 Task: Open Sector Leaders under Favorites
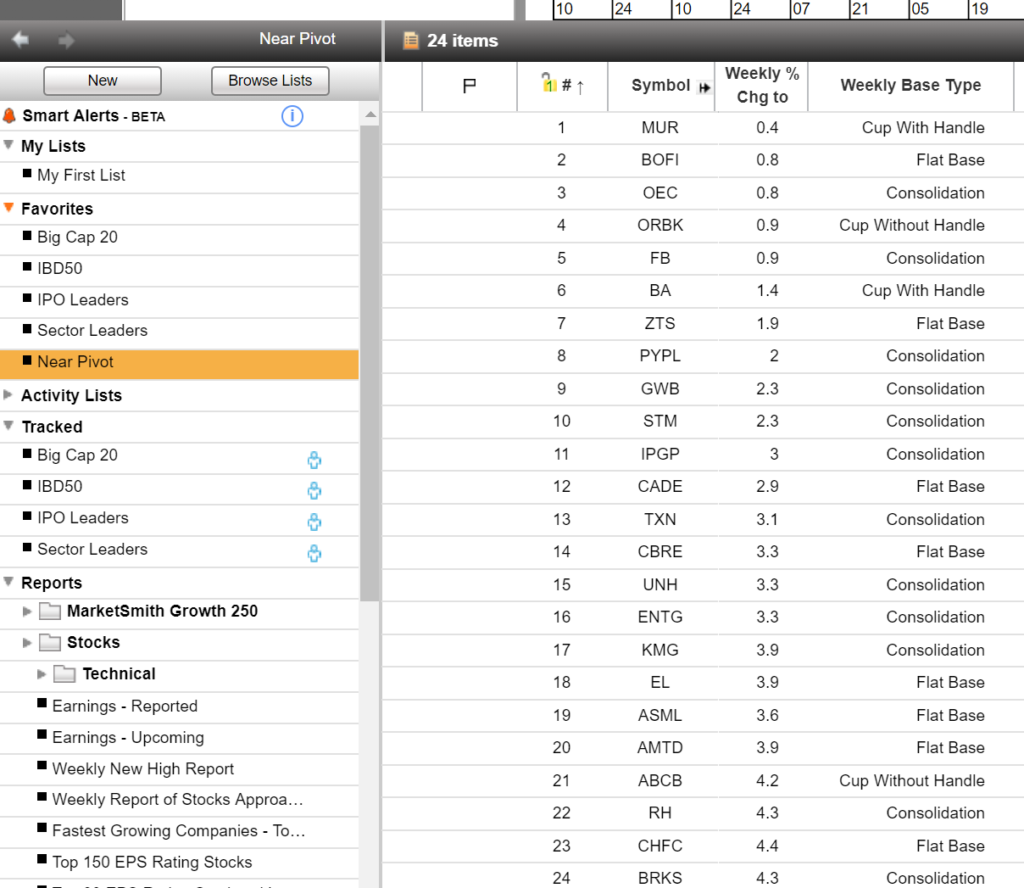coord(92,330)
